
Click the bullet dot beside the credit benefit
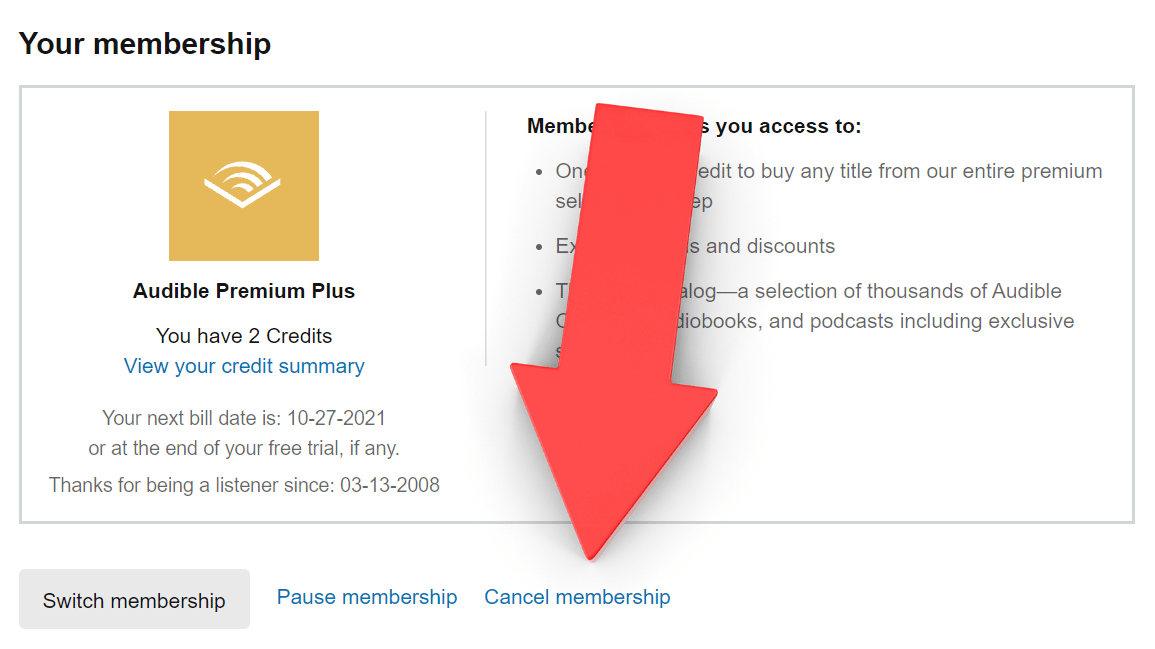tap(539, 172)
